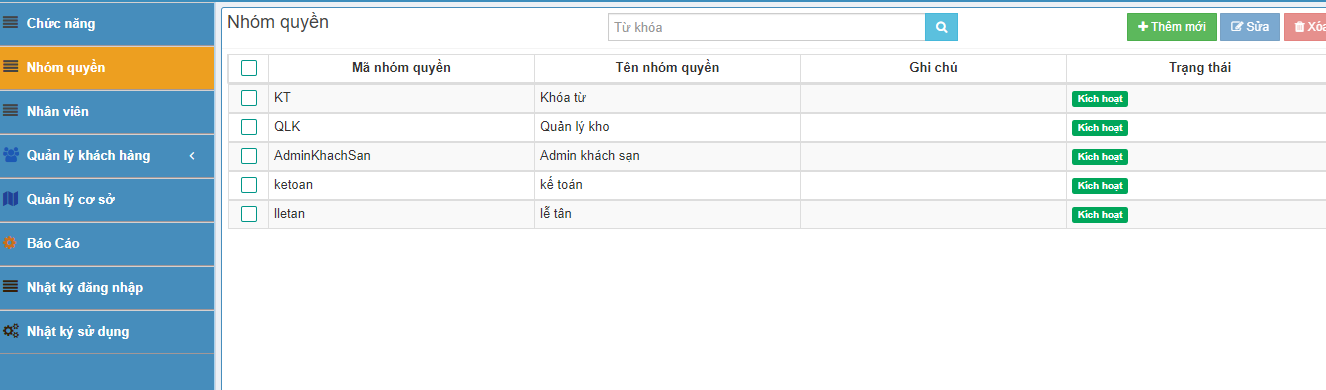Viewport: 1326px width, 390px height.
Task: Click the Kích hoạt badge in ketoan row
Action: click(1100, 185)
